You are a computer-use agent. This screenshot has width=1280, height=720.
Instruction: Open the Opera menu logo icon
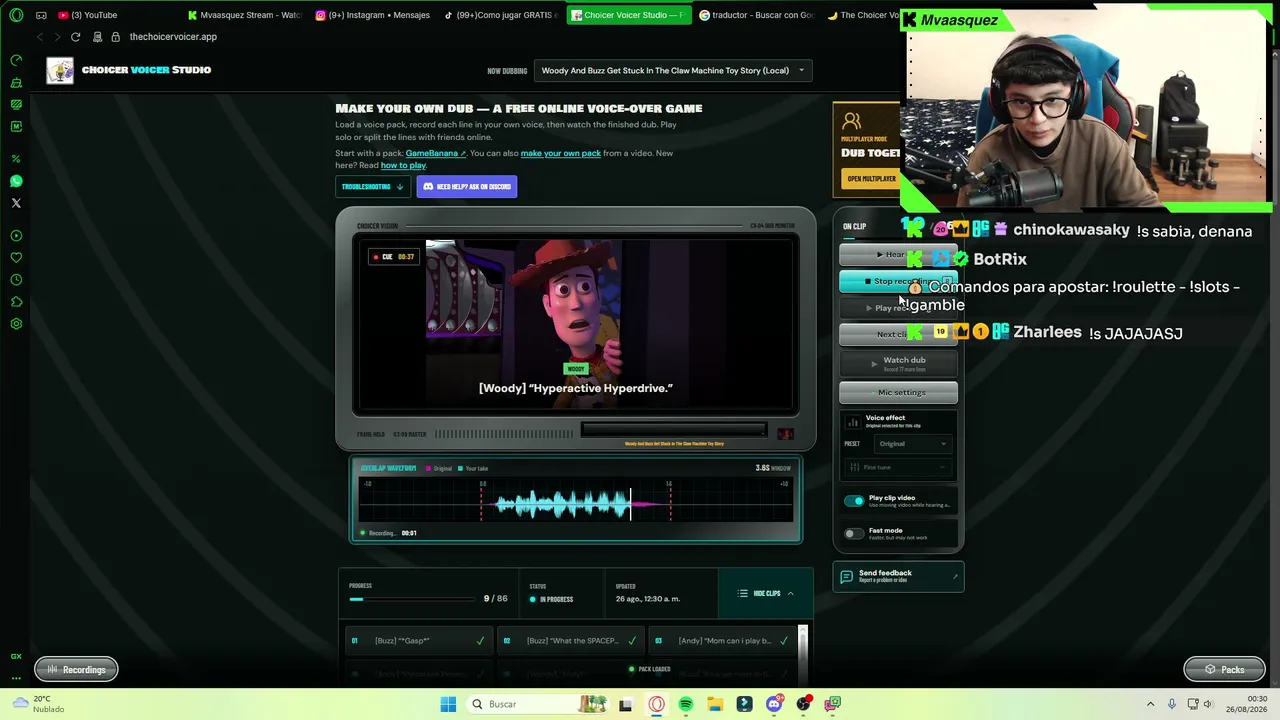click(x=16, y=15)
